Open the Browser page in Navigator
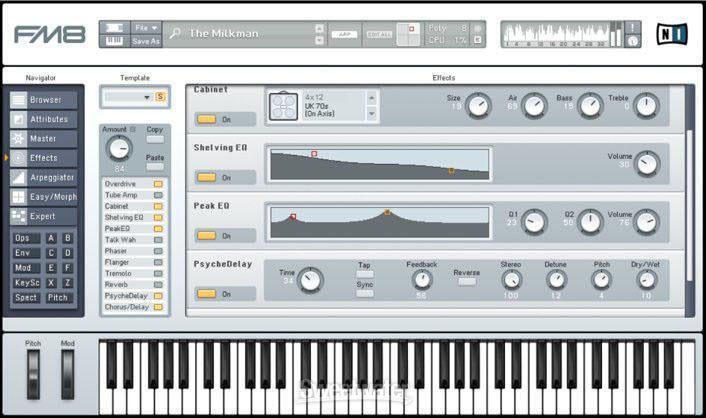Image resolution: width=706 pixels, height=418 pixels. [43, 100]
